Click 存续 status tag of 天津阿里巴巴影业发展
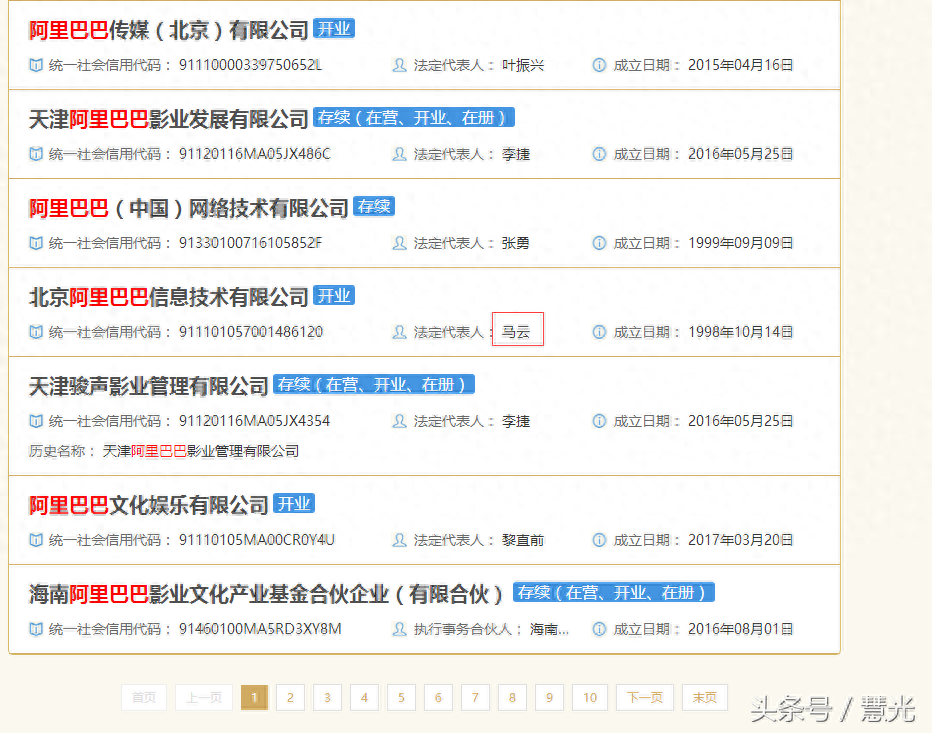Image resolution: width=932 pixels, height=733 pixels. (x=414, y=117)
